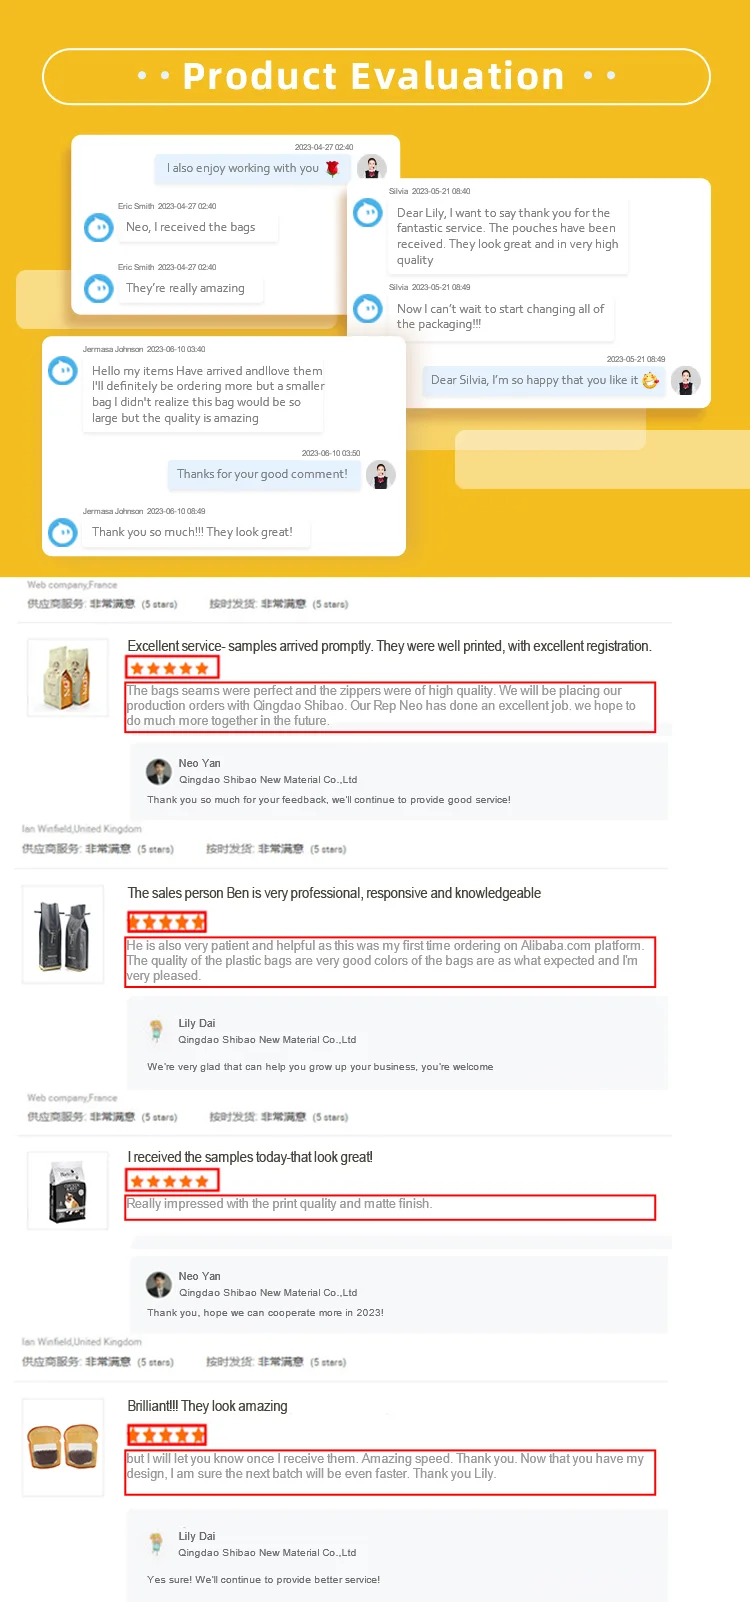
Task: Click the agent photo next to 'Dear Silvia' reply
Action: [686, 381]
